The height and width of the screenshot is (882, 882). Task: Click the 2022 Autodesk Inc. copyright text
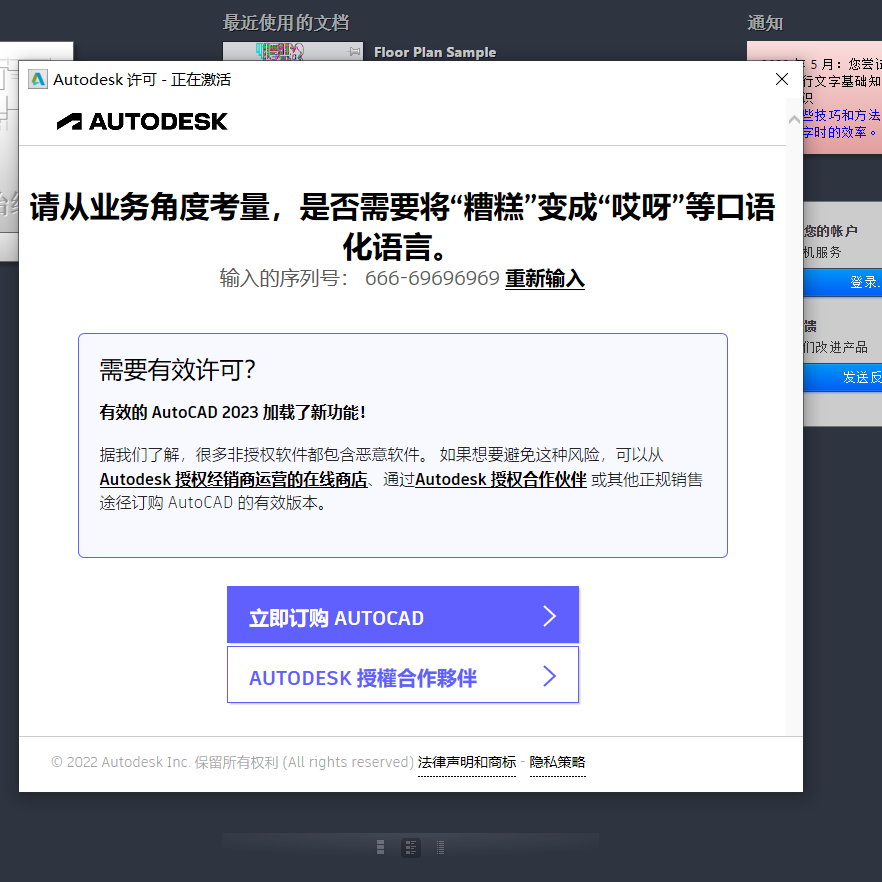232,762
